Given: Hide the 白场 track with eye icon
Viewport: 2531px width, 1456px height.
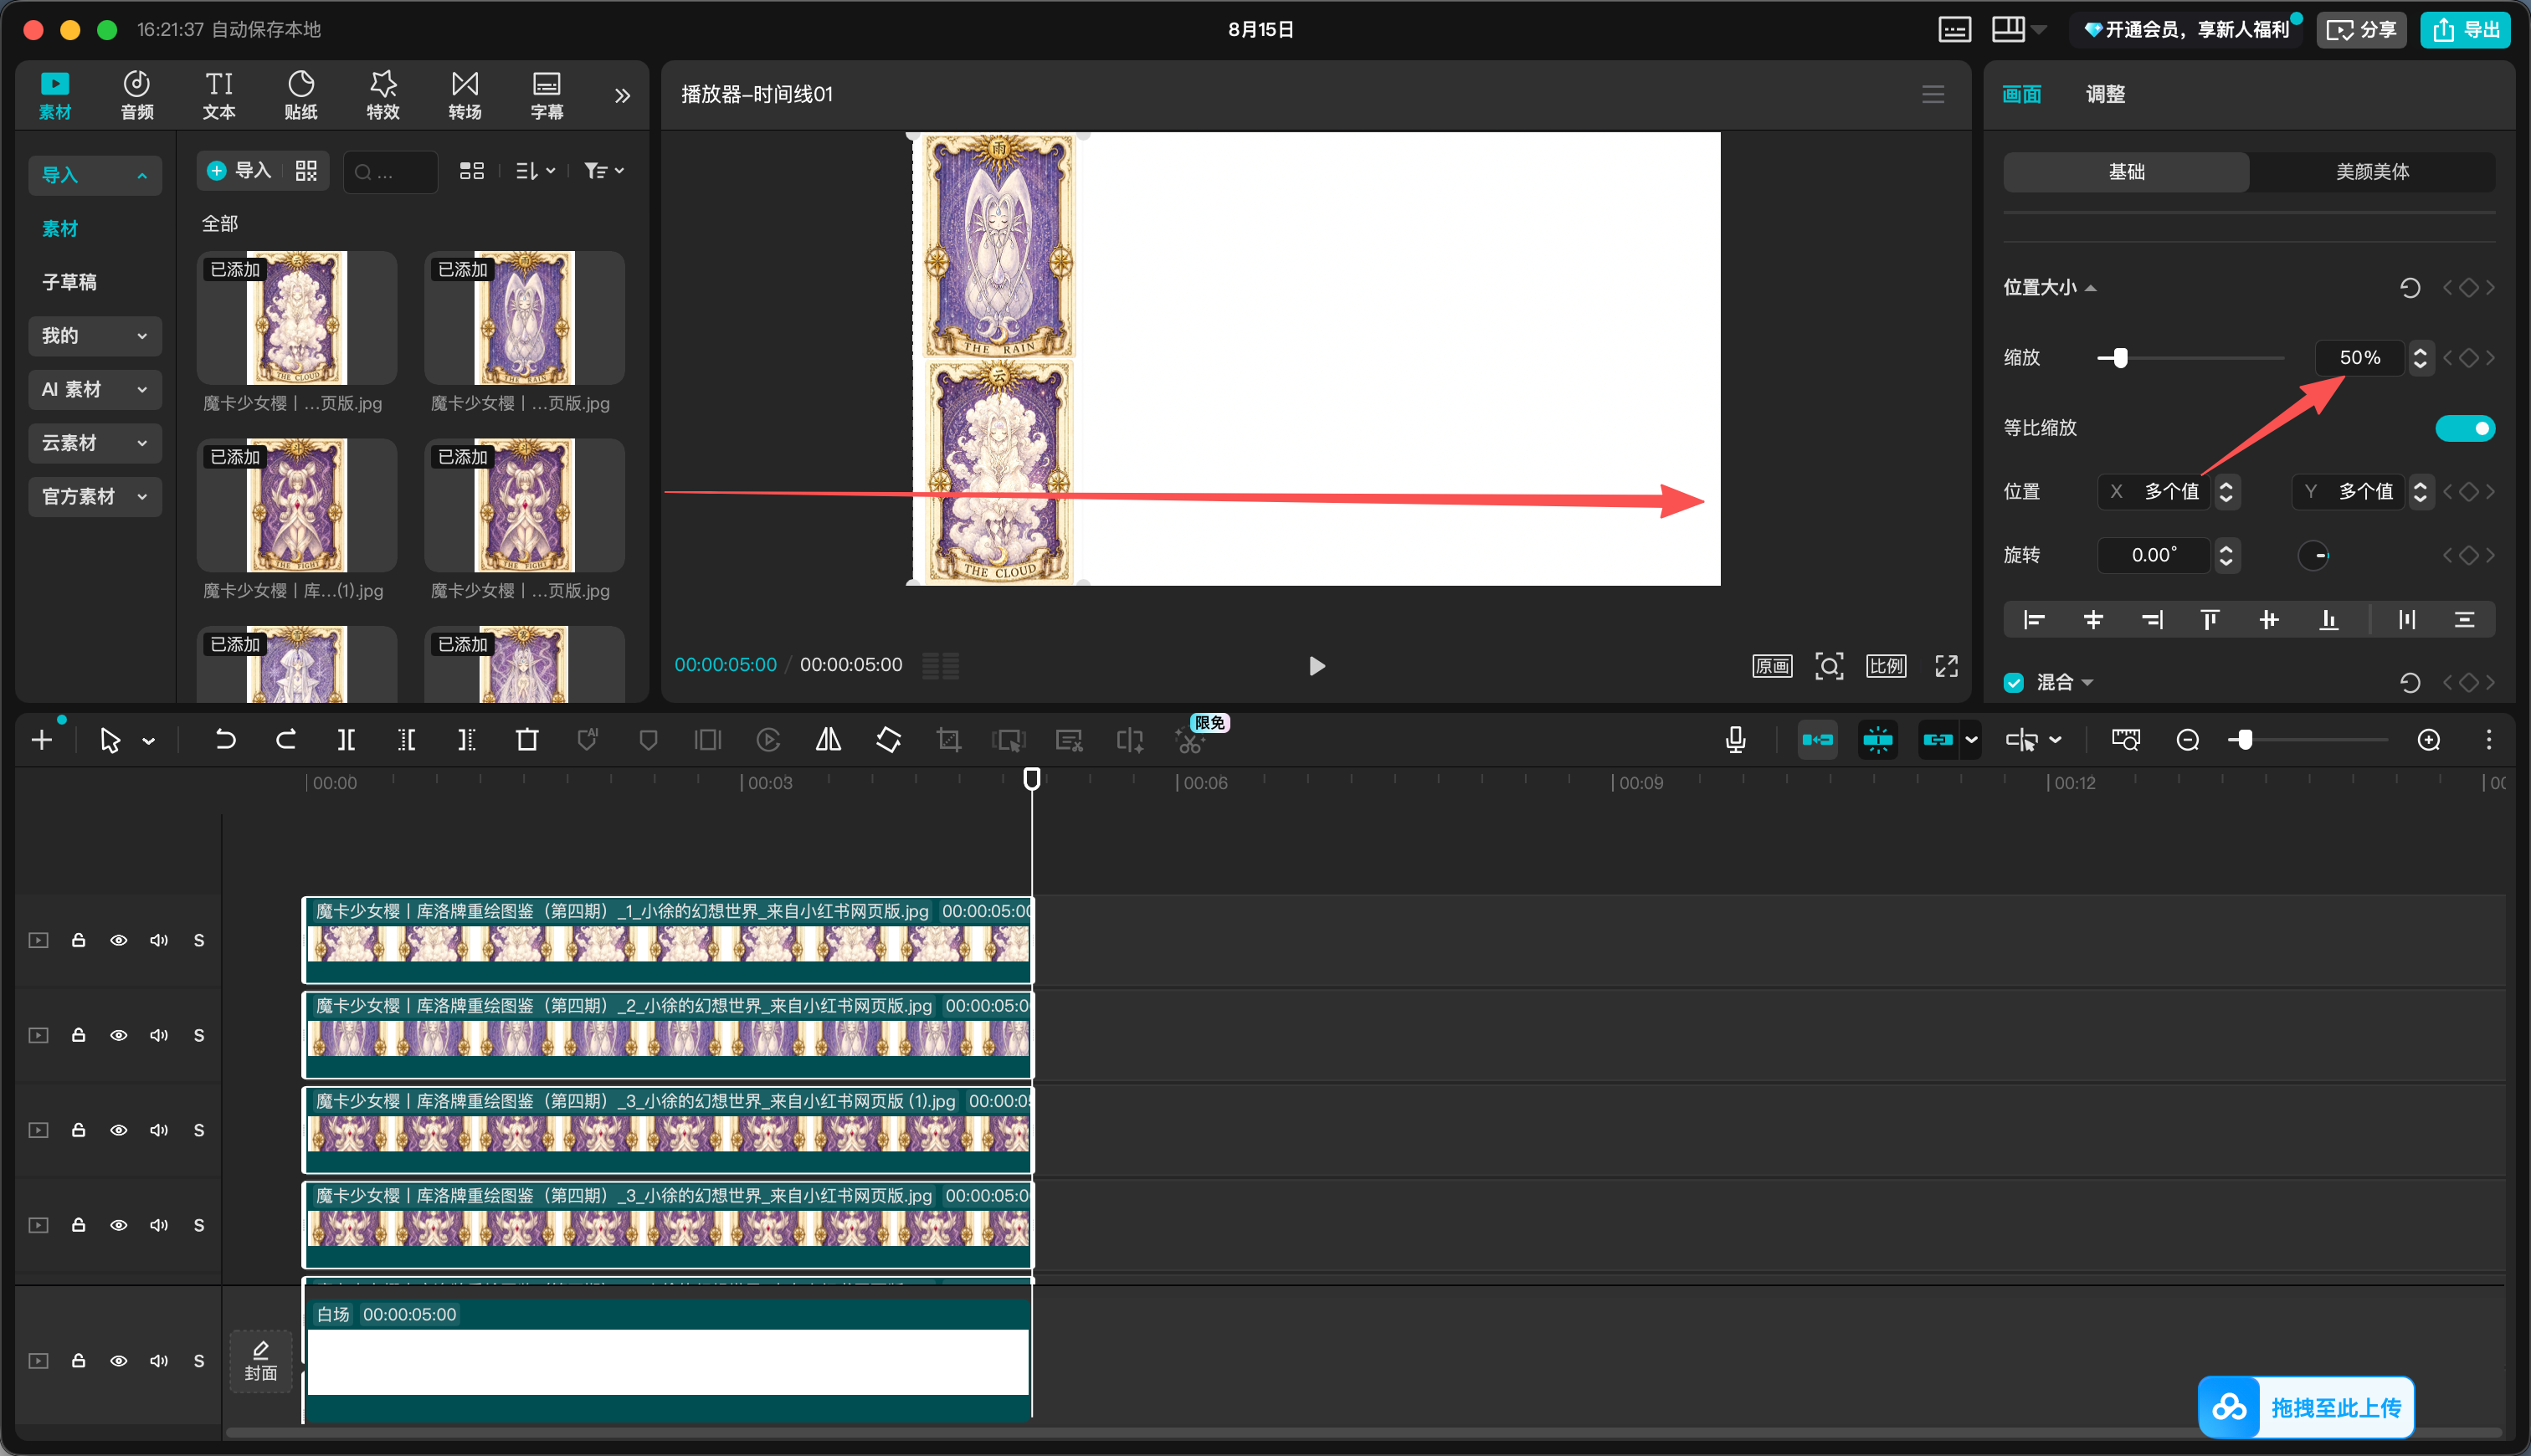Looking at the screenshot, I should tap(119, 1361).
